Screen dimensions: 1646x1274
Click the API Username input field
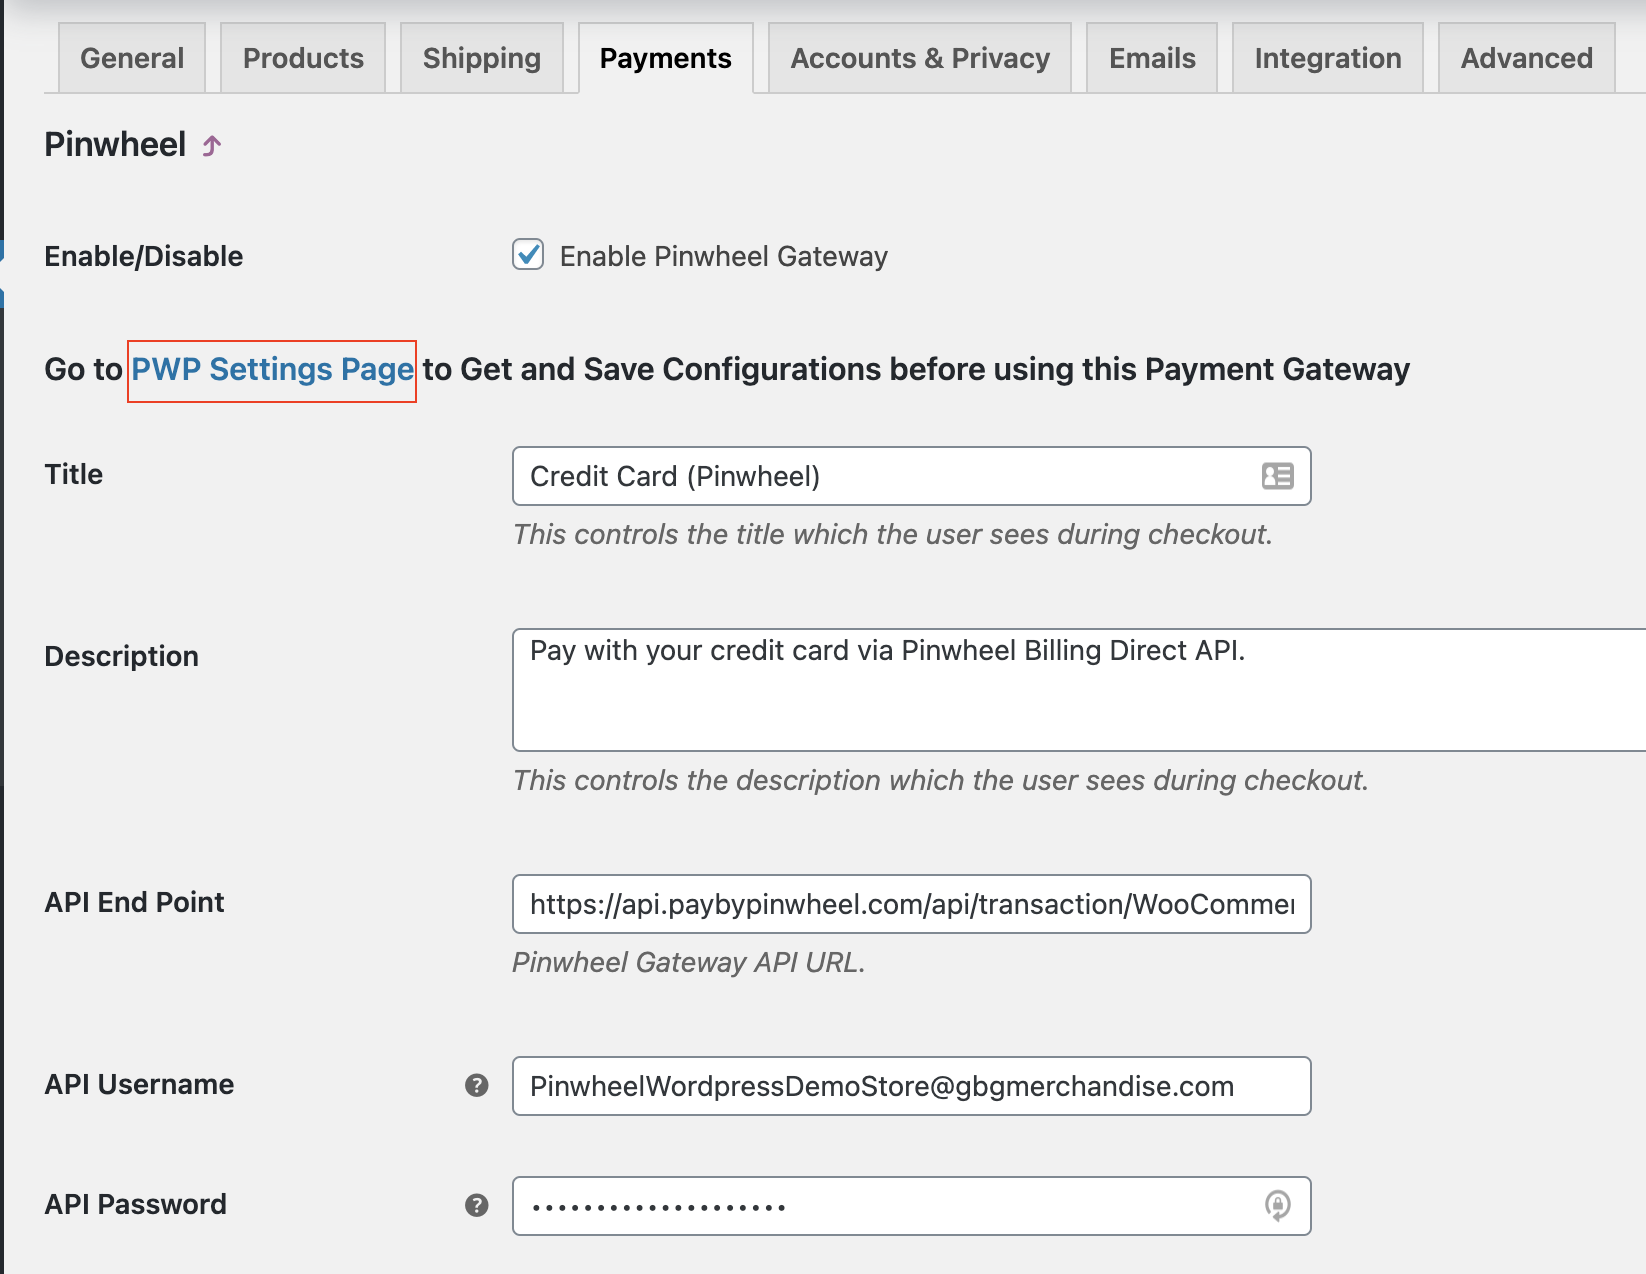tap(912, 1086)
